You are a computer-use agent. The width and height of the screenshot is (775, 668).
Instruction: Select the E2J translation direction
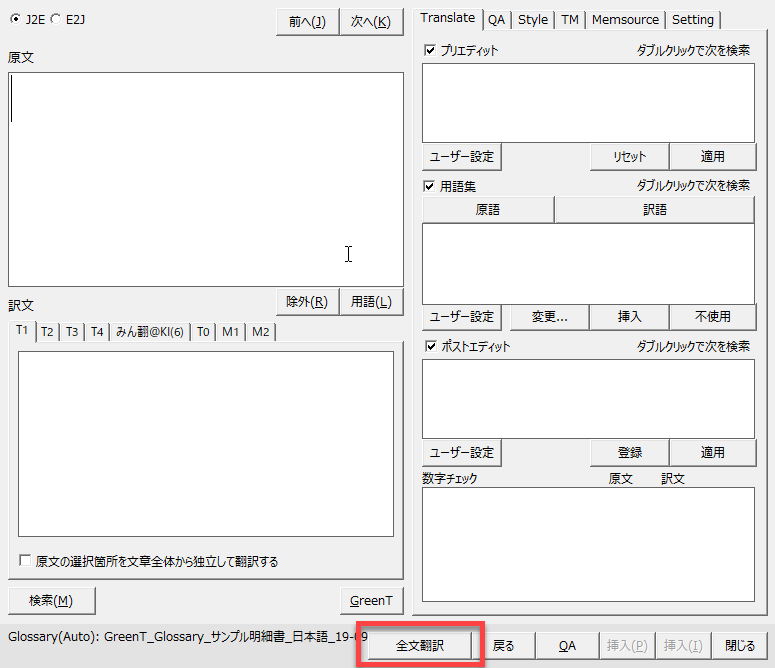(x=55, y=19)
